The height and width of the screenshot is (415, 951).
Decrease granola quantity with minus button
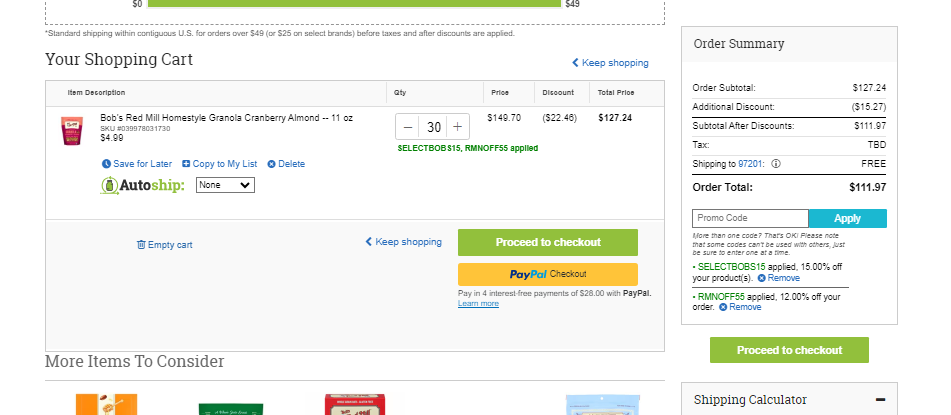tap(408, 127)
